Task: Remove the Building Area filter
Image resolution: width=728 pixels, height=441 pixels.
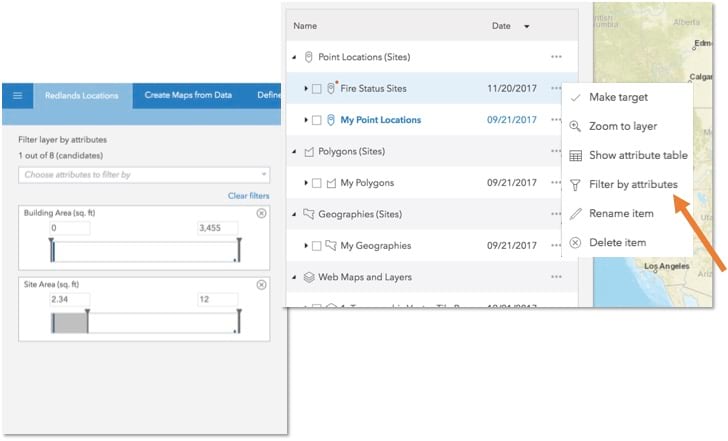Action: tap(262, 213)
